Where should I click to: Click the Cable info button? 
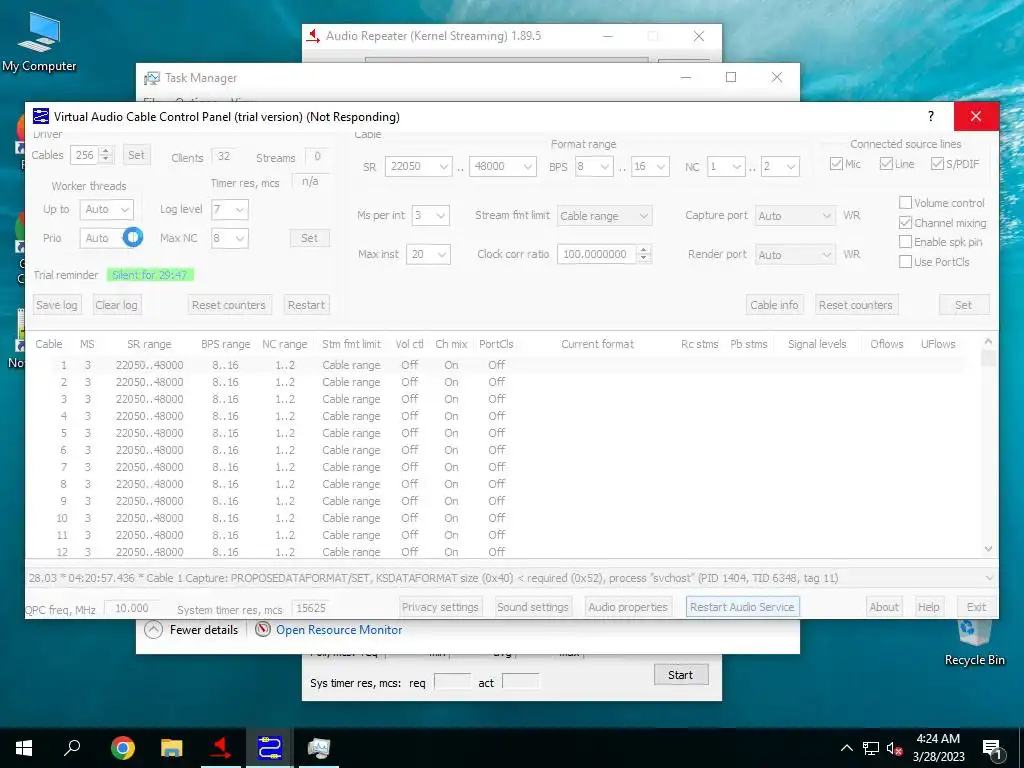click(x=774, y=305)
